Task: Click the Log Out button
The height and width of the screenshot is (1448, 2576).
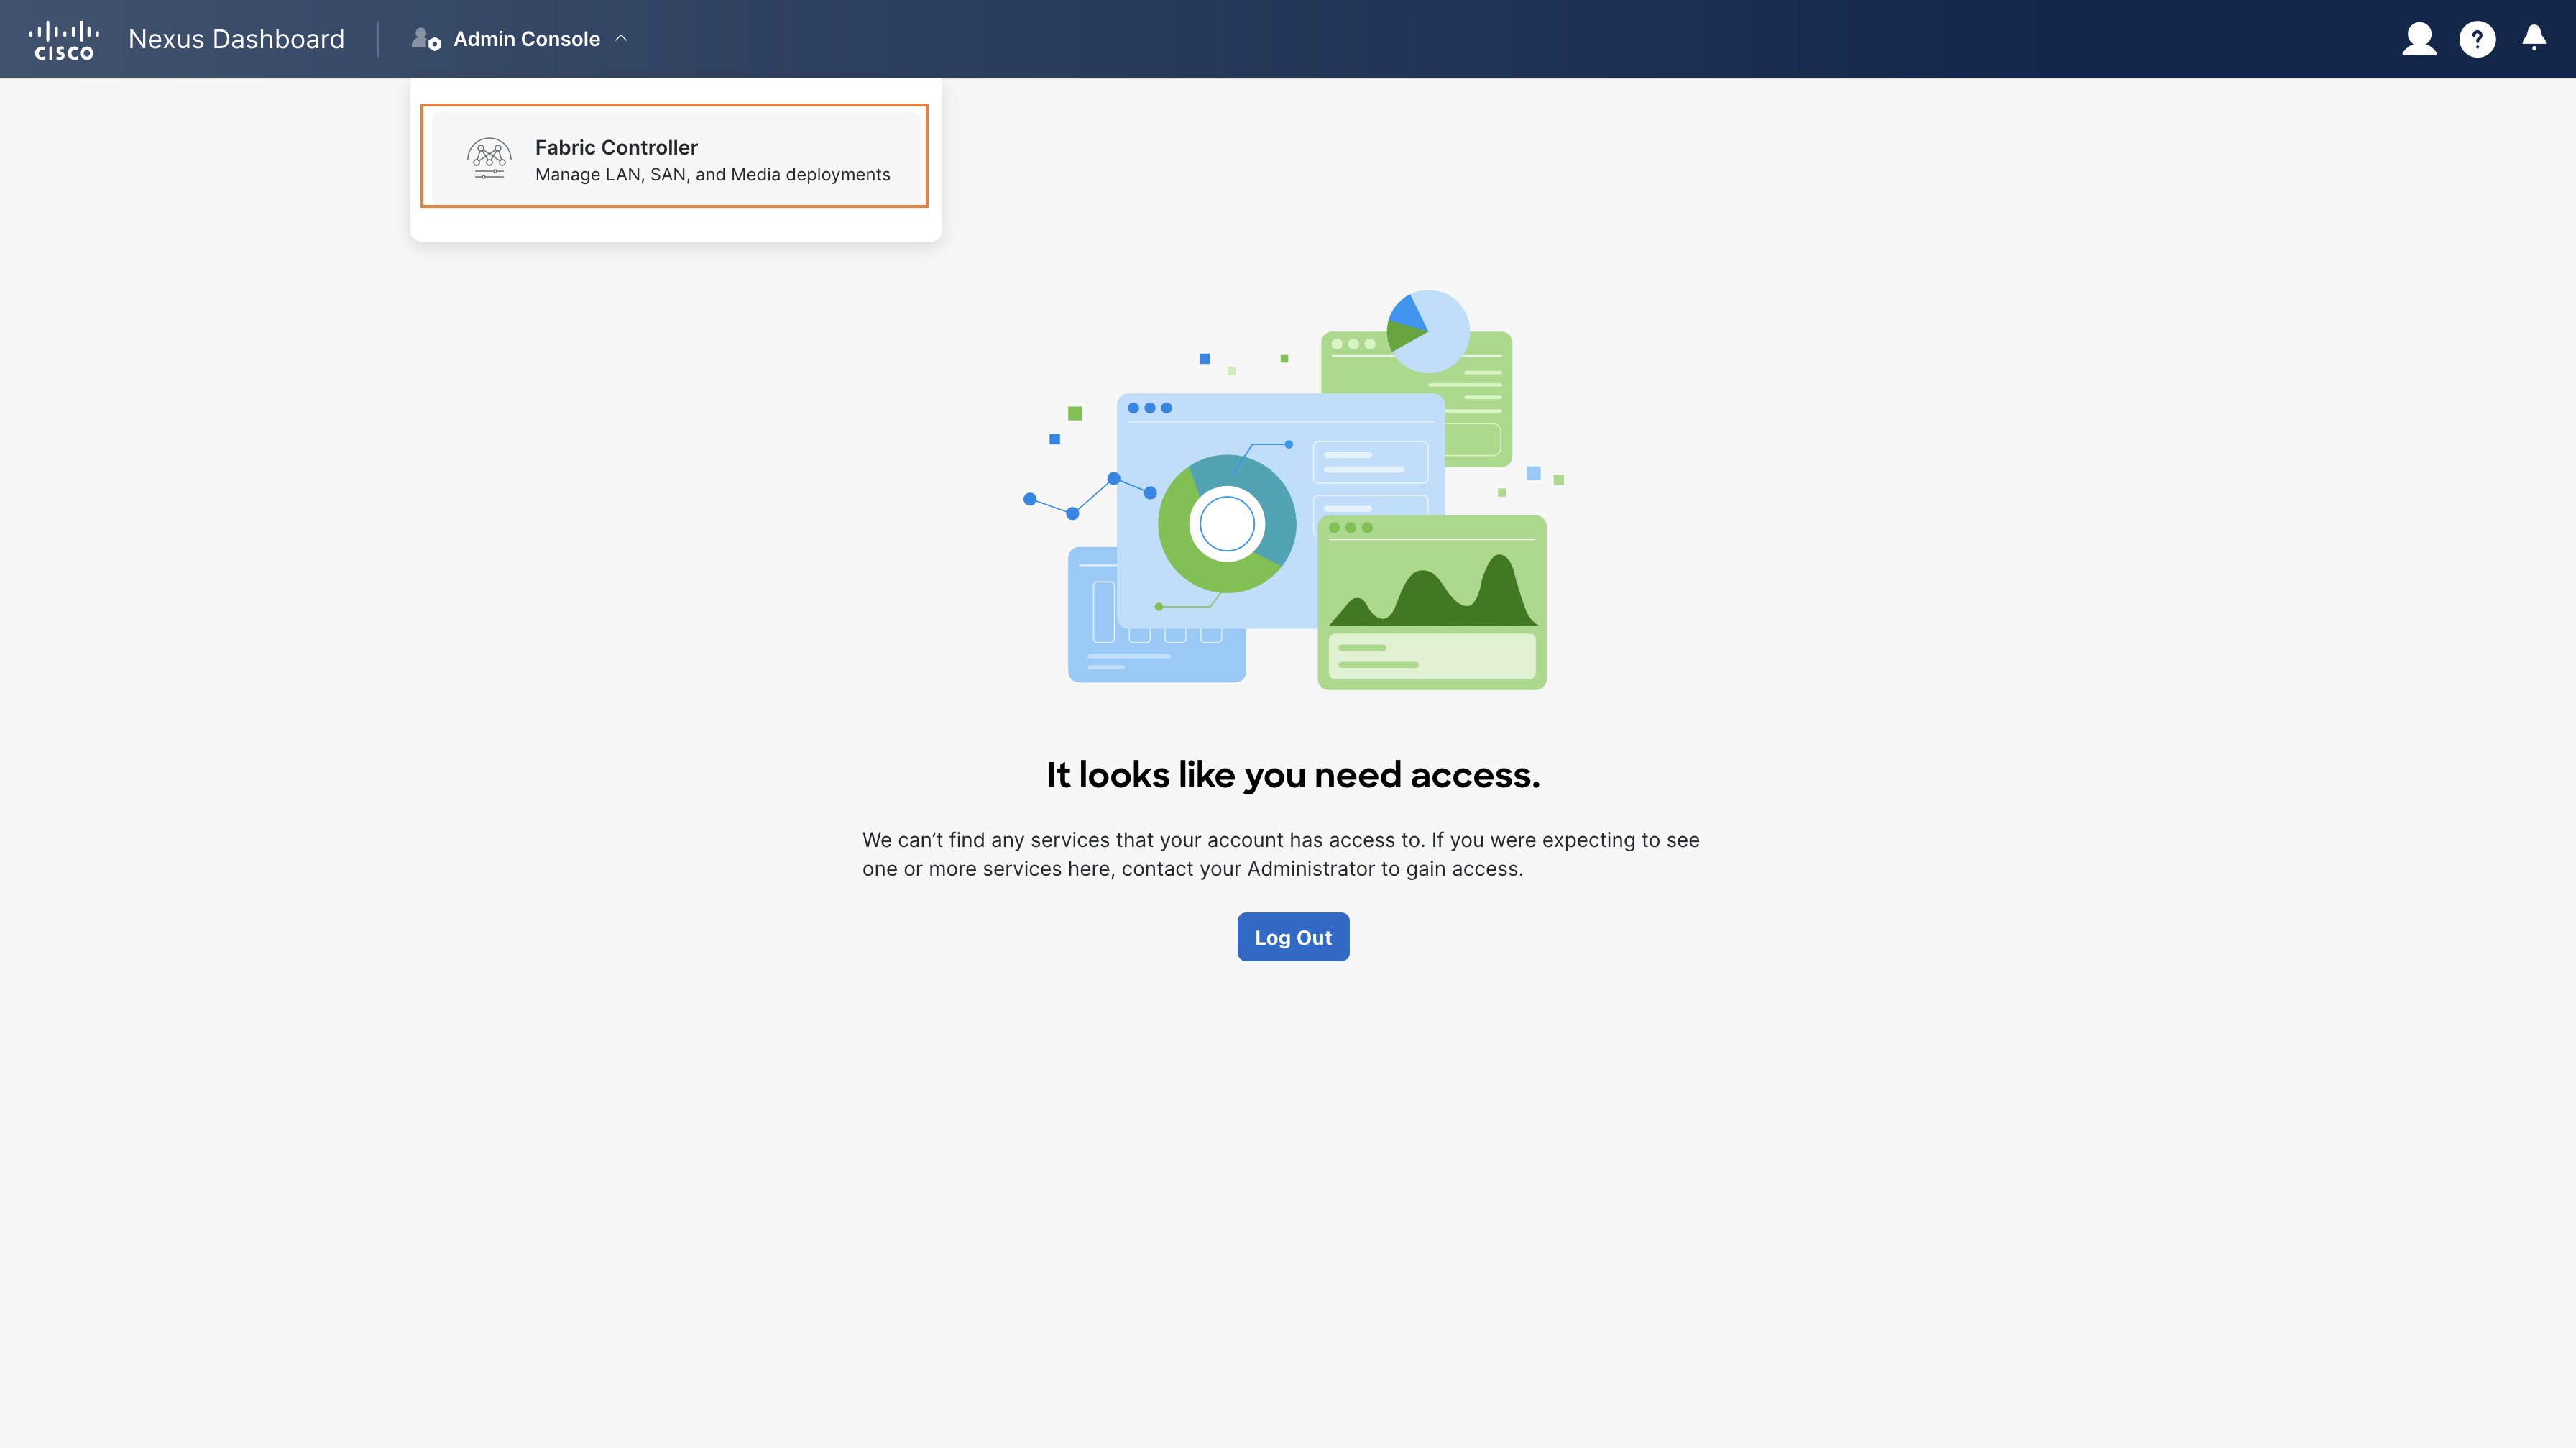Action: (1293, 937)
